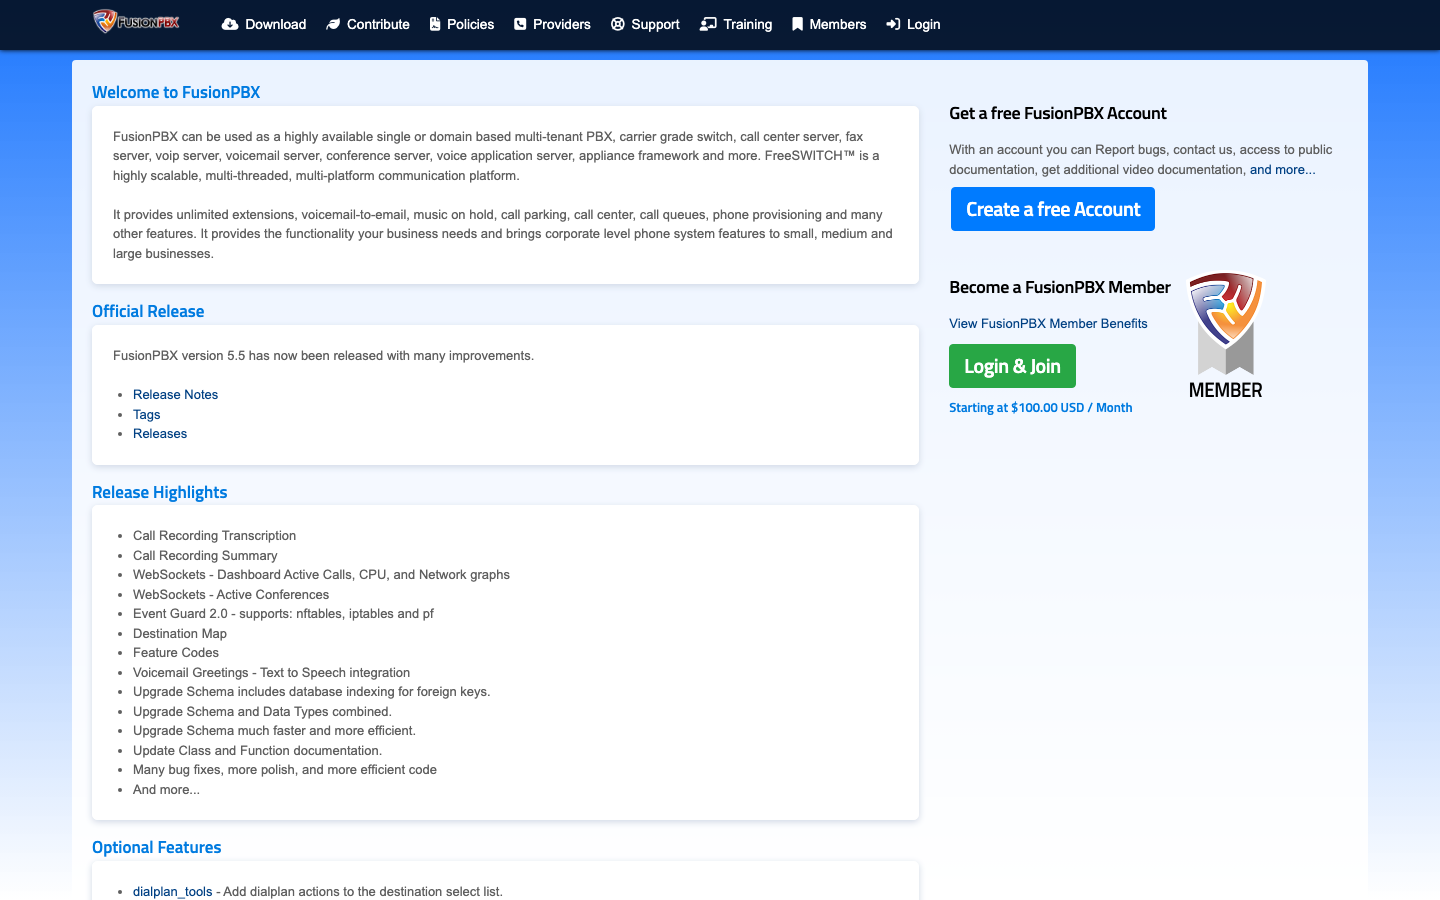The image size is (1440, 900).
Task: Open the Download menu item
Action: tap(264, 24)
